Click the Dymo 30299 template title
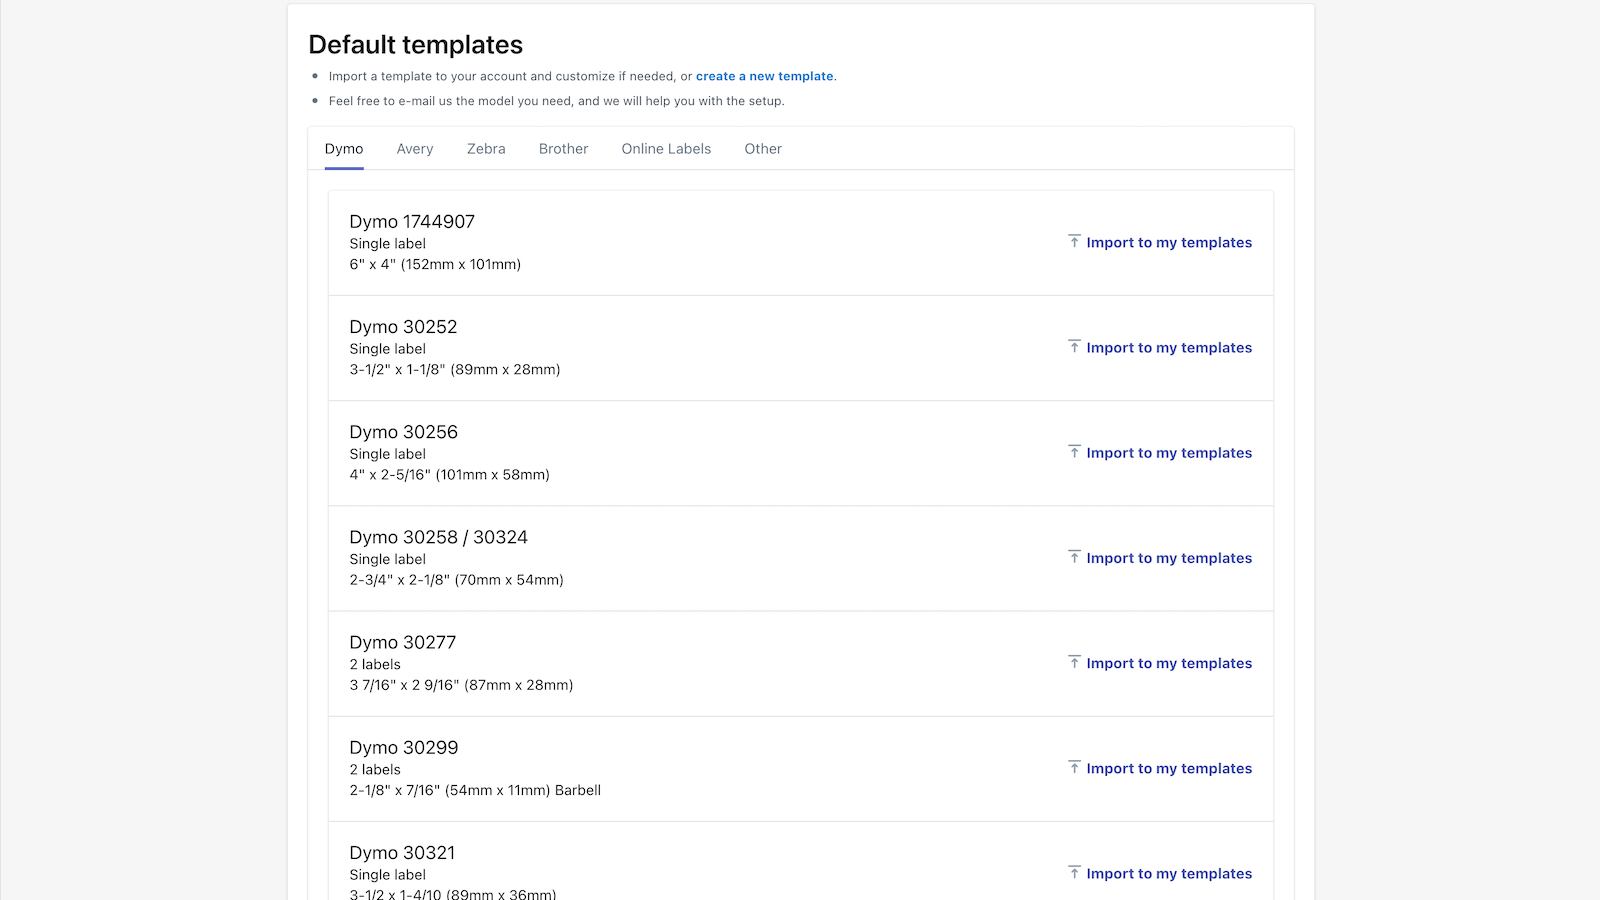Screen dimensions: 1600x900 point(404,748)
